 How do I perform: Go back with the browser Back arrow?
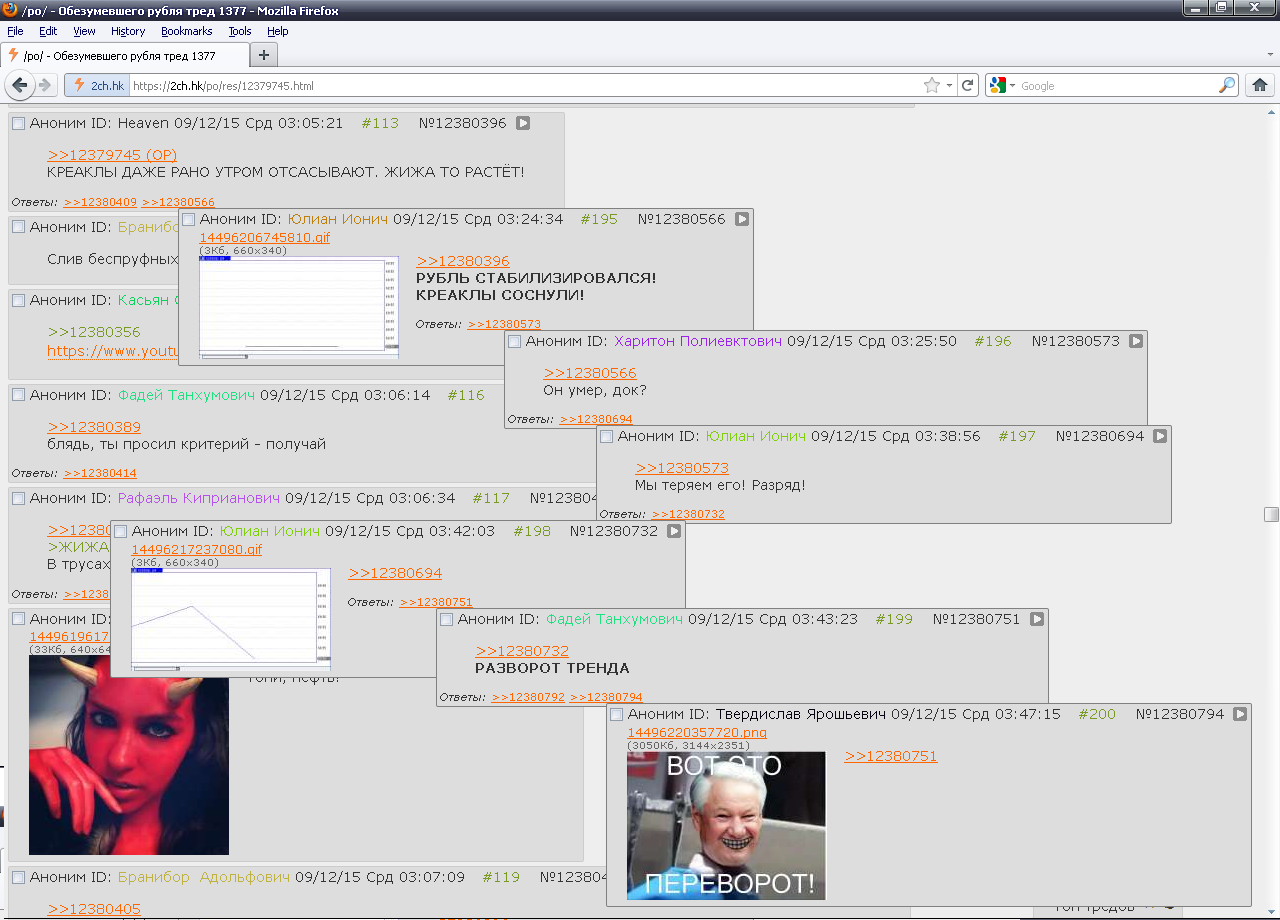coord(20,85)
